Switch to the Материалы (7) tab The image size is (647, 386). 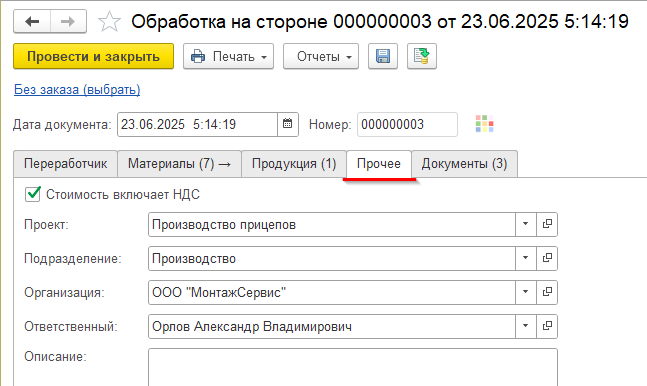(x=179, y=164)
